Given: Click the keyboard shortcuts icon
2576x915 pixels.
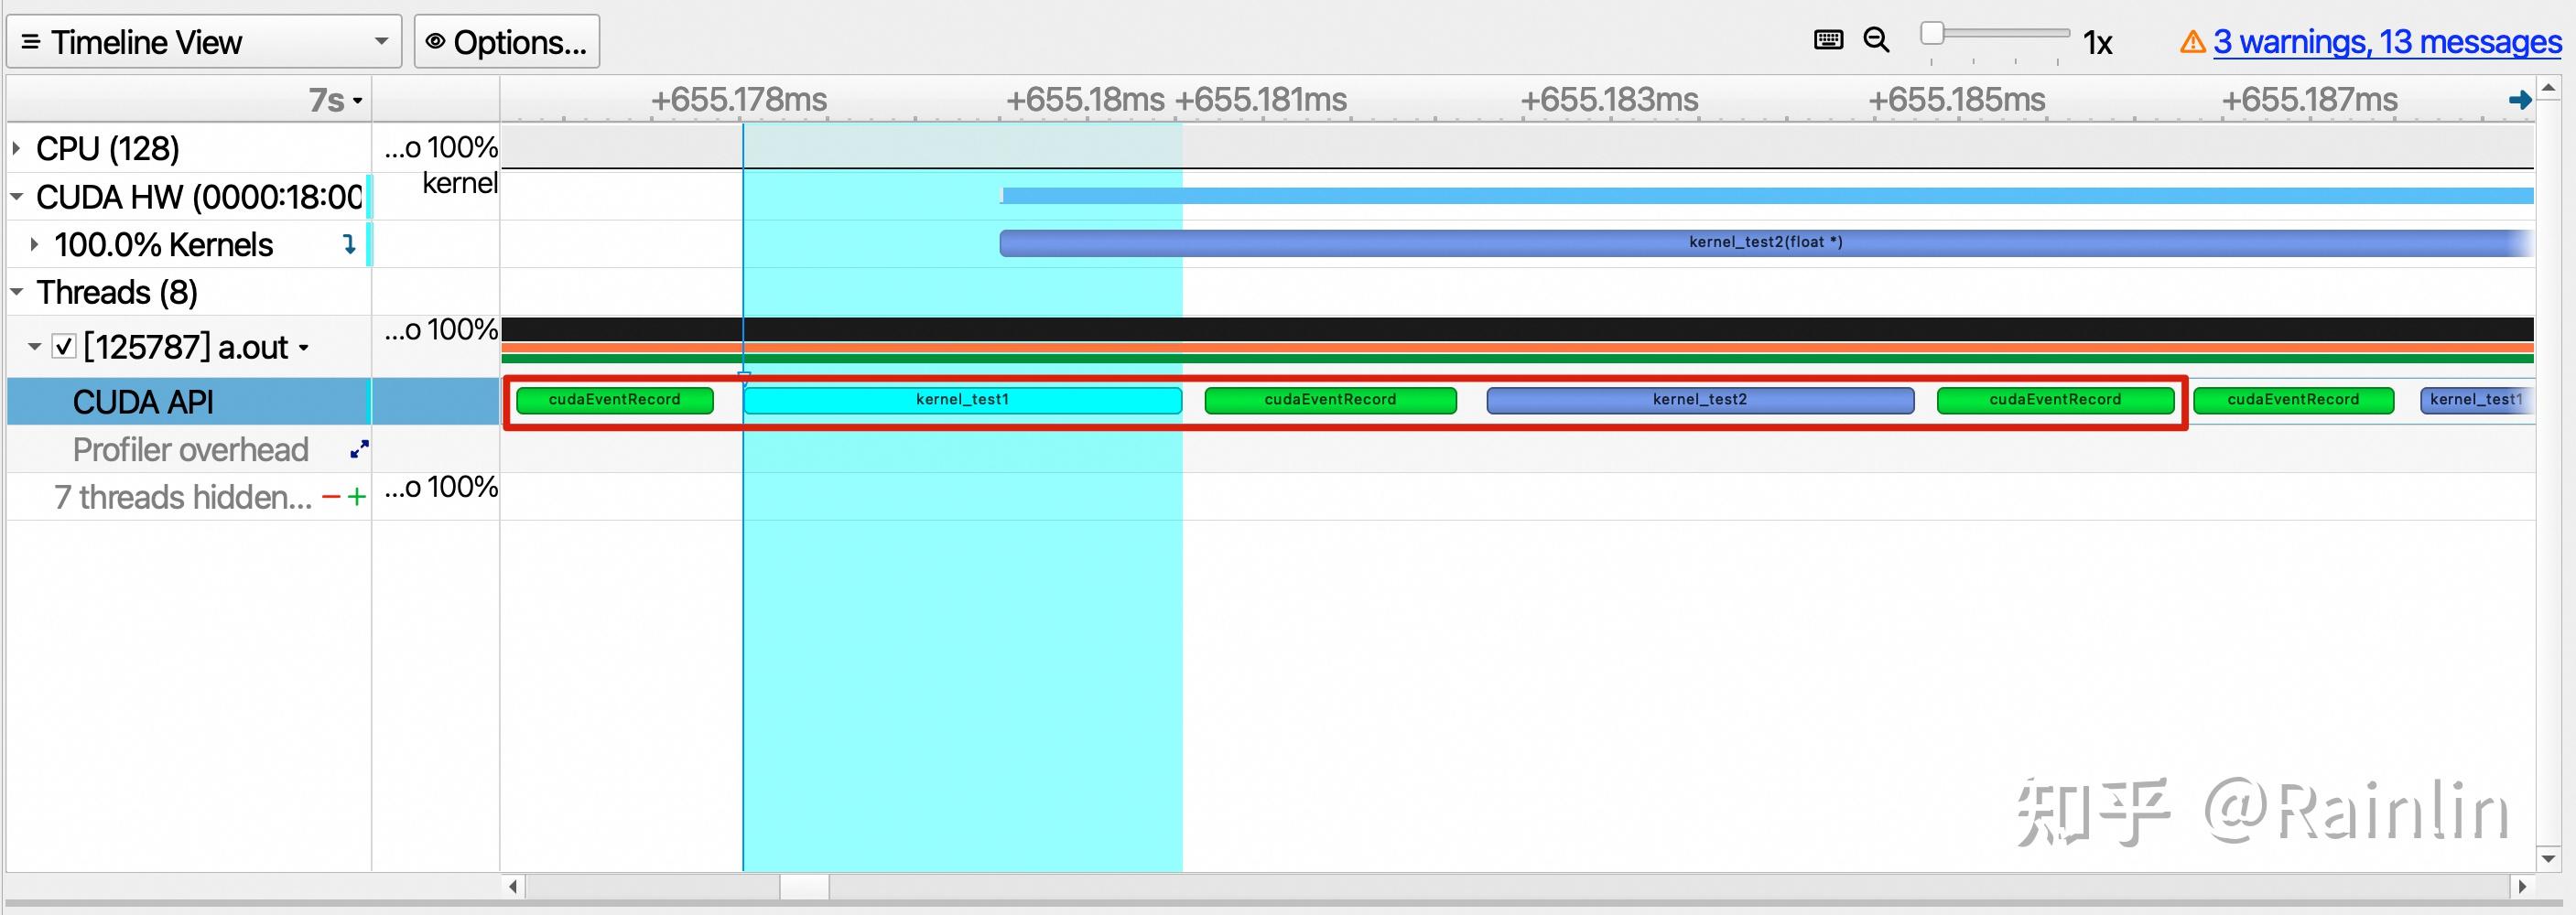Looking at the screenshot, I should click(x=1829, y=40).
